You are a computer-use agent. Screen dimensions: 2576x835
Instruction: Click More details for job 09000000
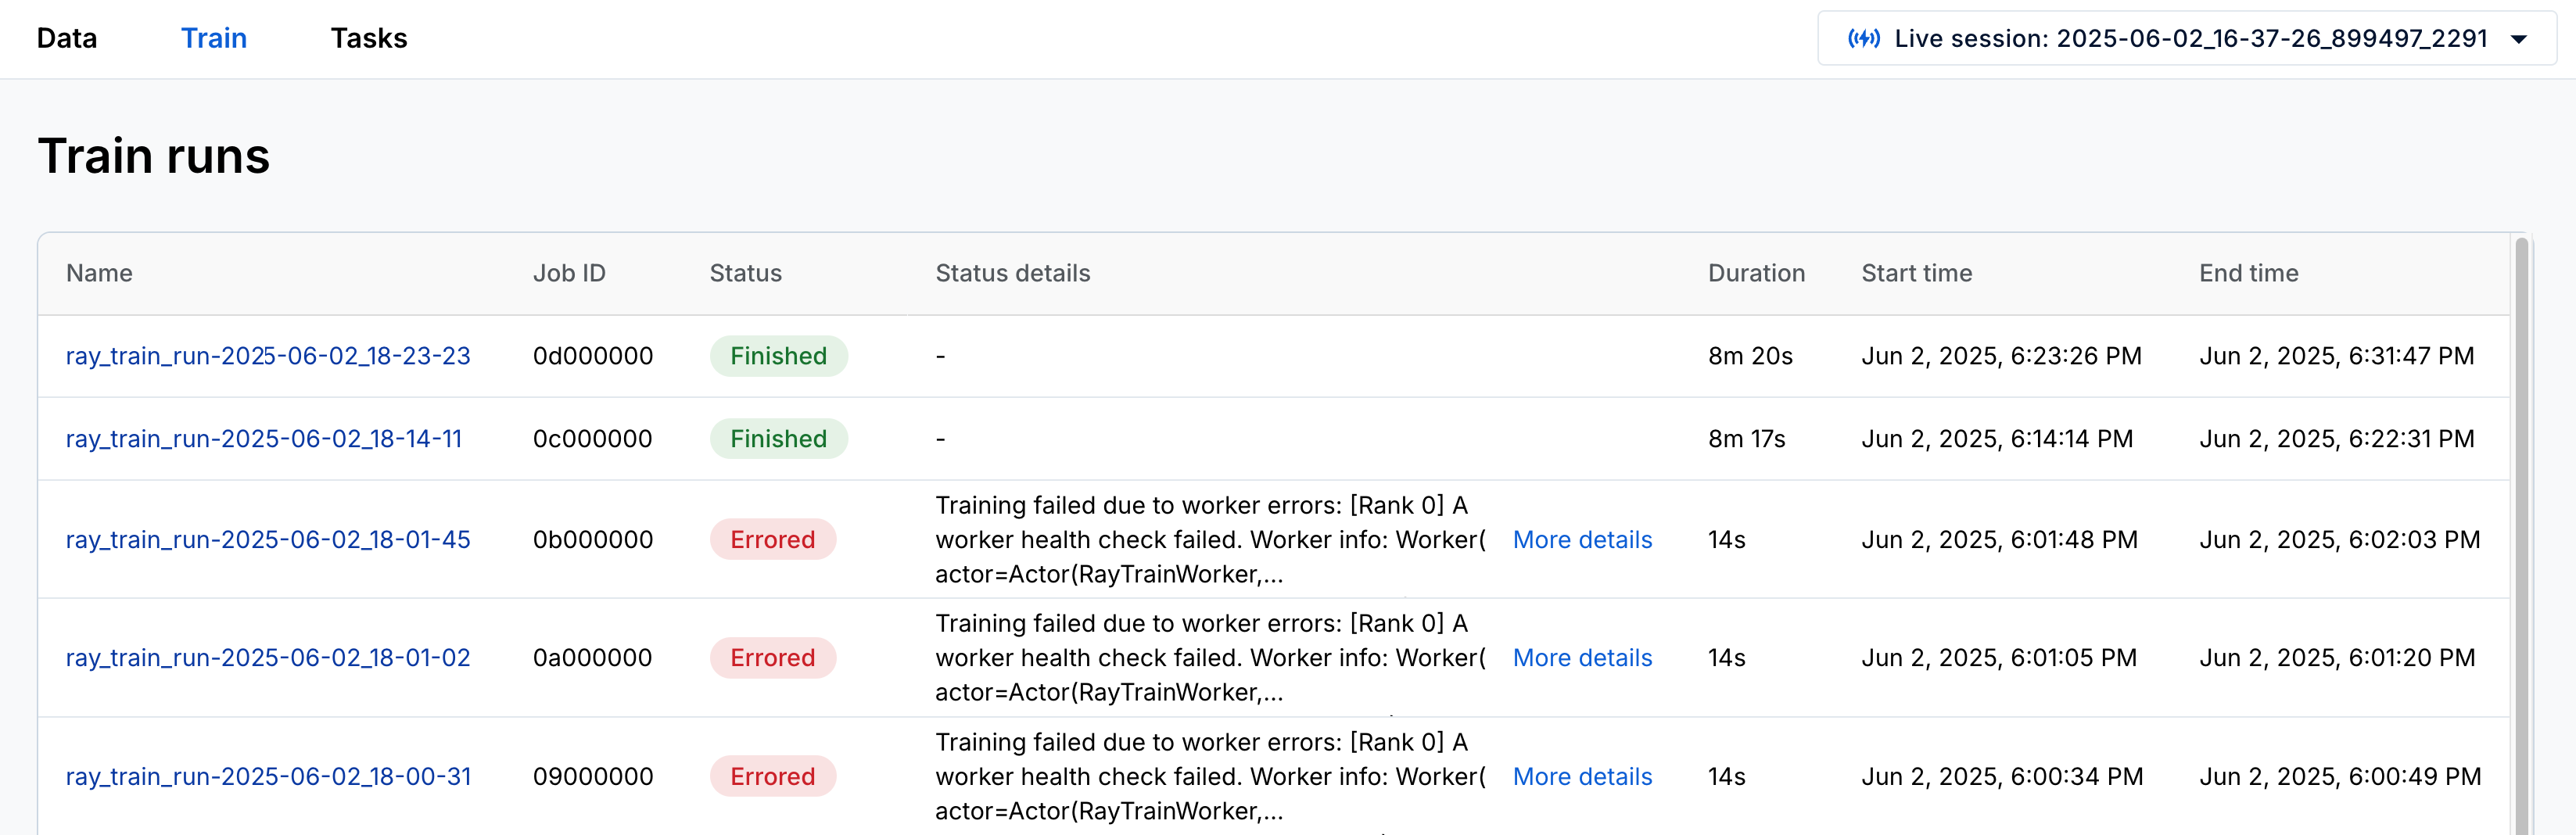coord(1582,777)
